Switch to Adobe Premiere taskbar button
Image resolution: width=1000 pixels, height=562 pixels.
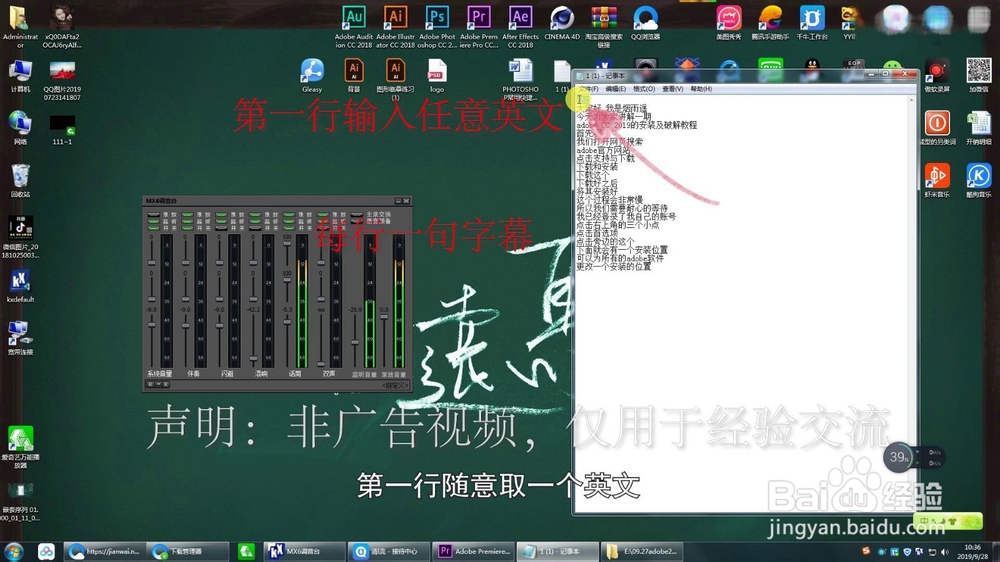474,551
